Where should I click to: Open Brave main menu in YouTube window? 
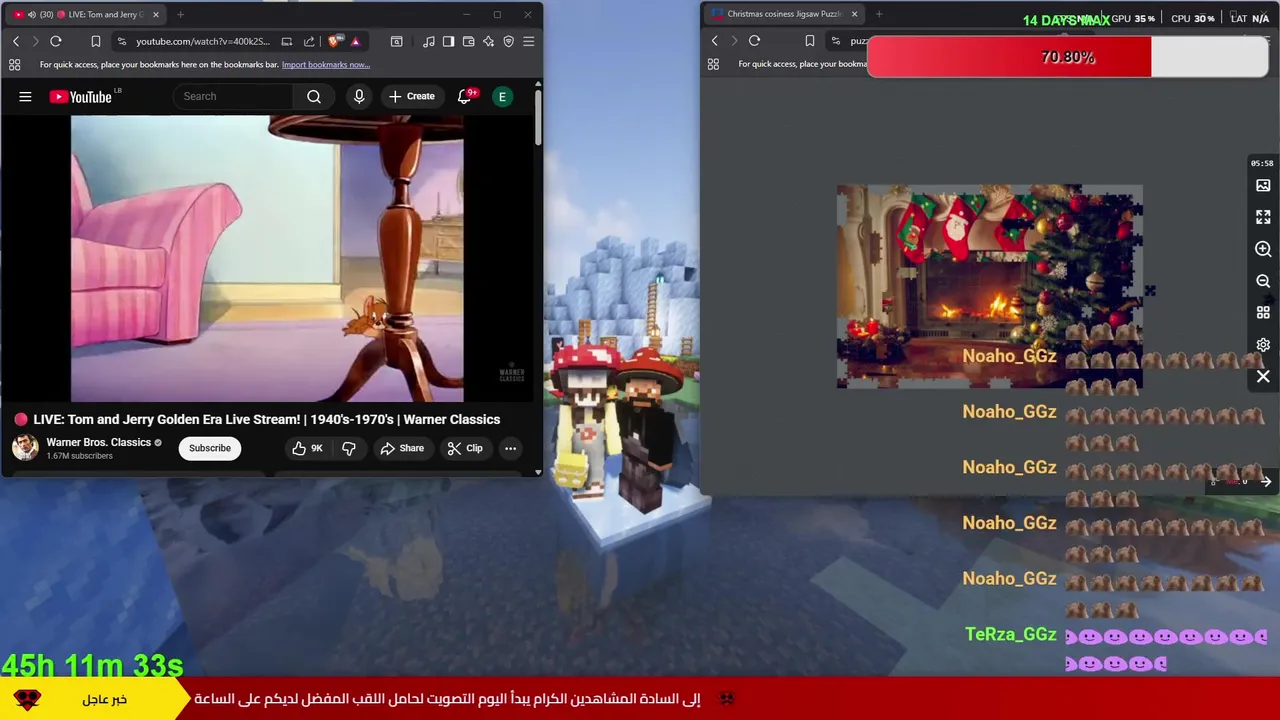coord(529,41)
